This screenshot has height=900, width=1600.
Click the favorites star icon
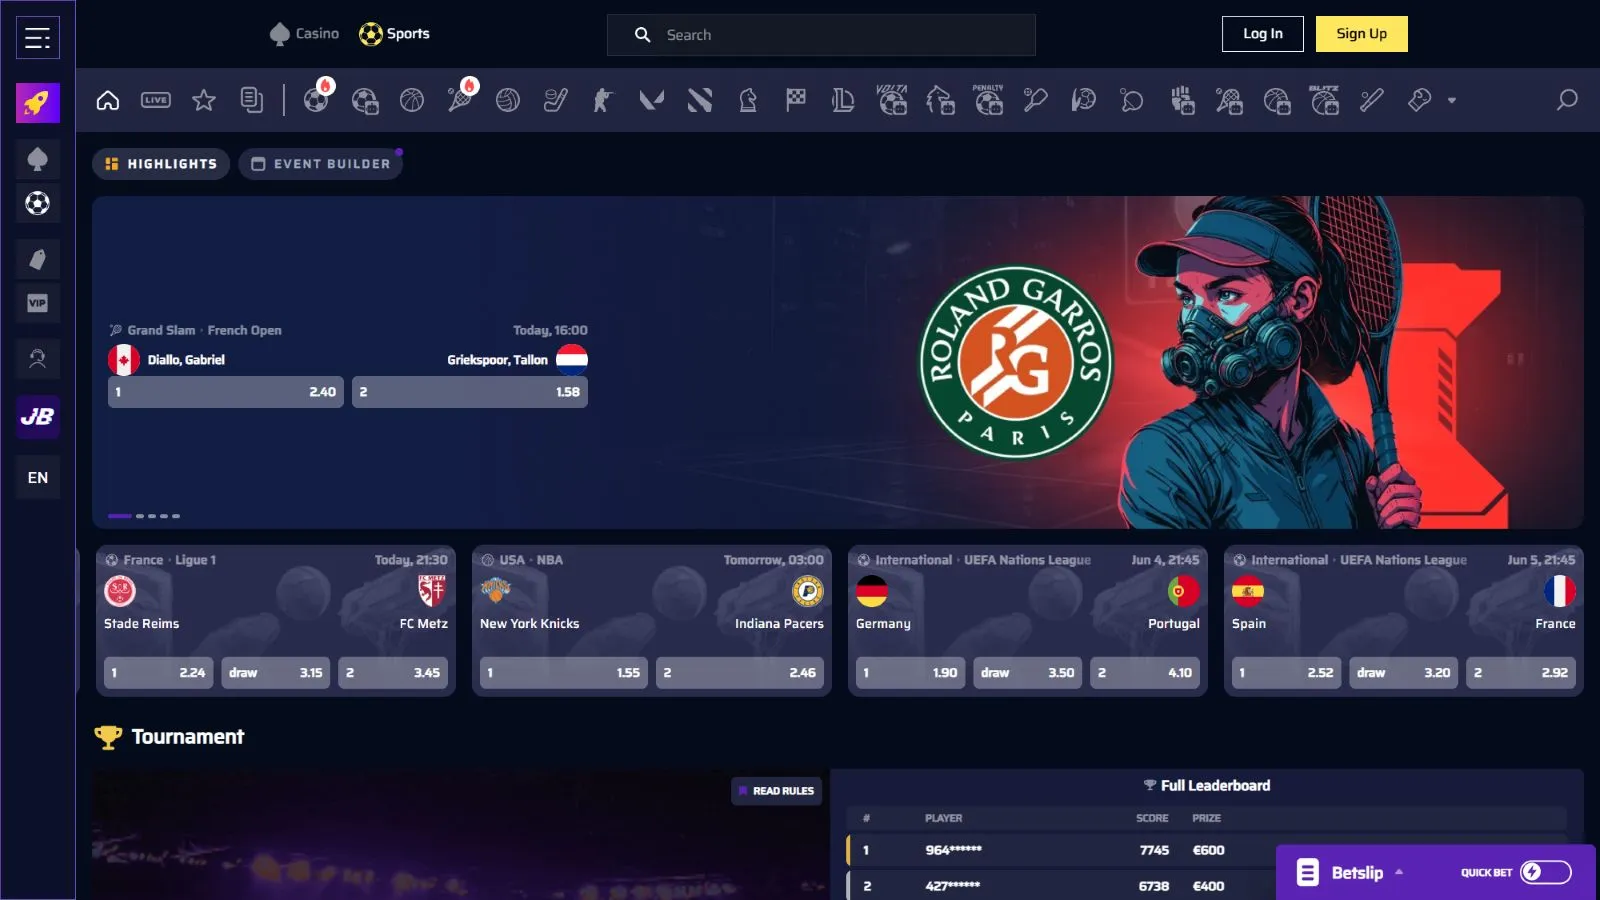pyautogui.click(x=204, y=100)
